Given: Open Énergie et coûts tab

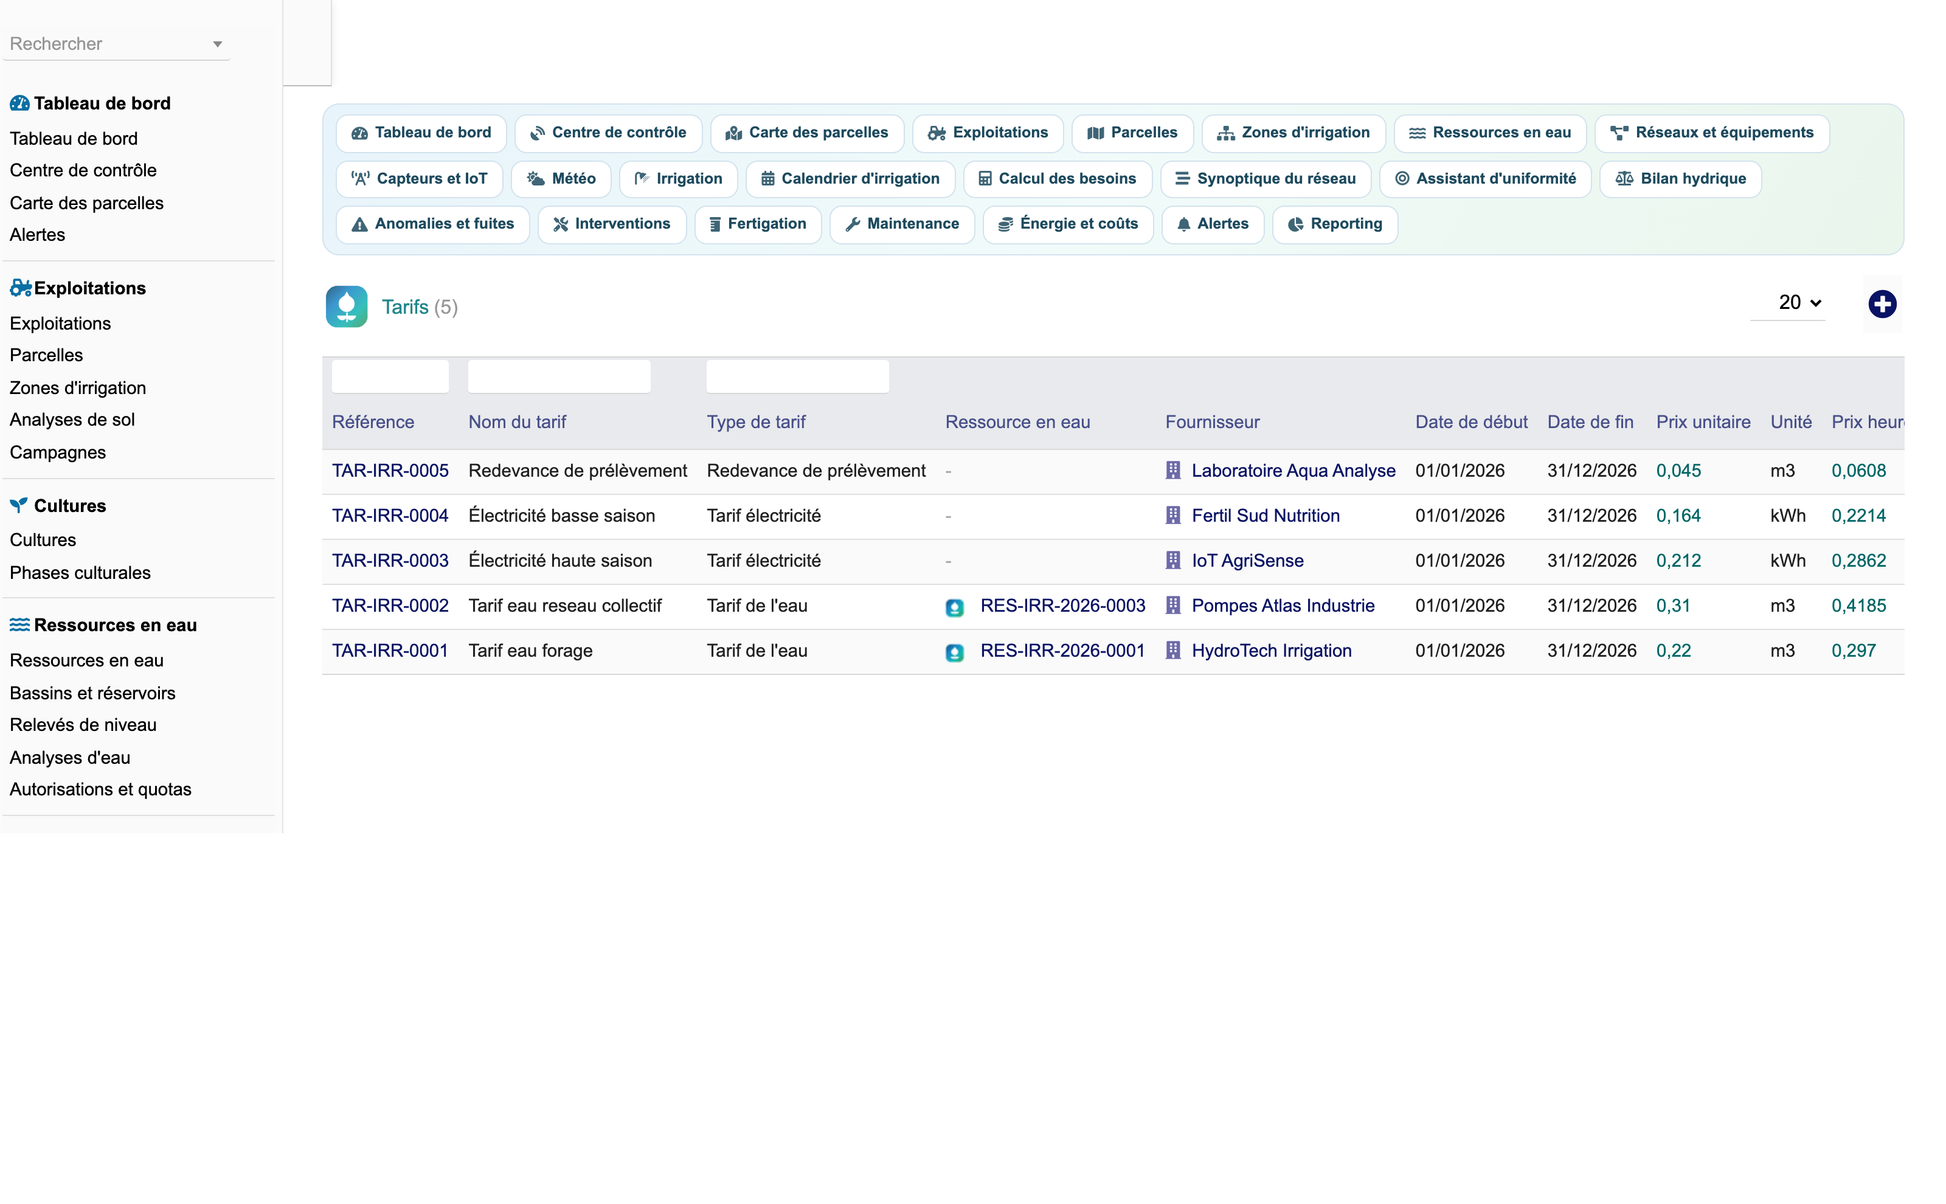Looking at the screenshot, I should click(1068, 224).
